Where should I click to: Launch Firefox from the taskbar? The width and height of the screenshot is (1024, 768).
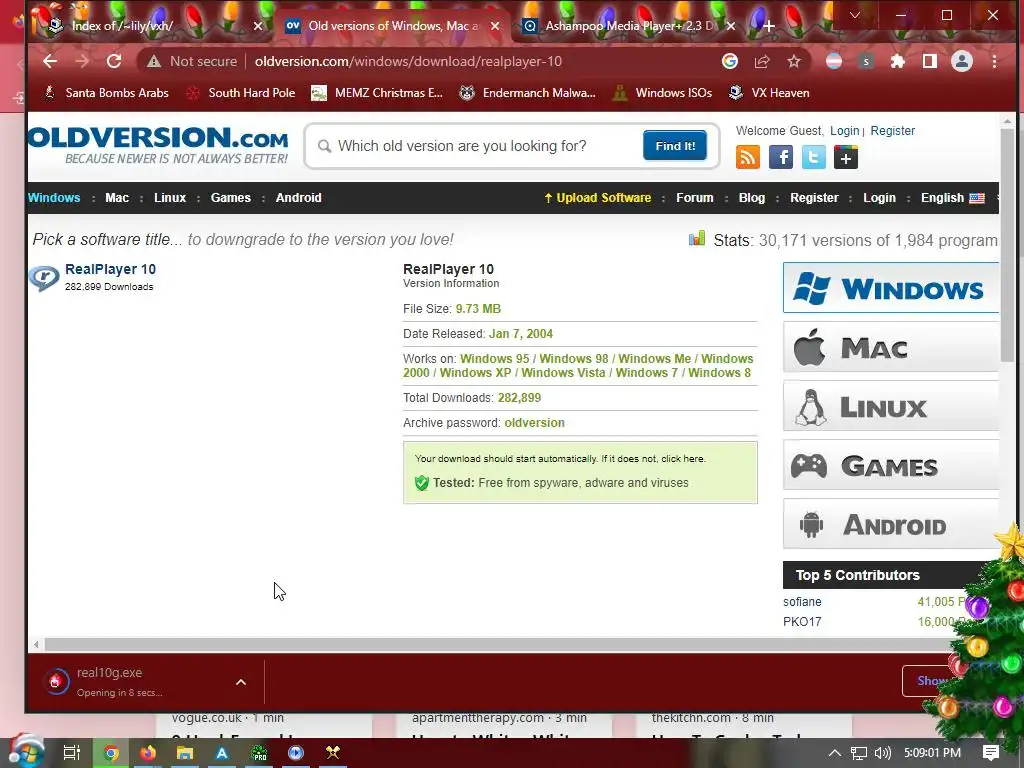tap(148, 753)
